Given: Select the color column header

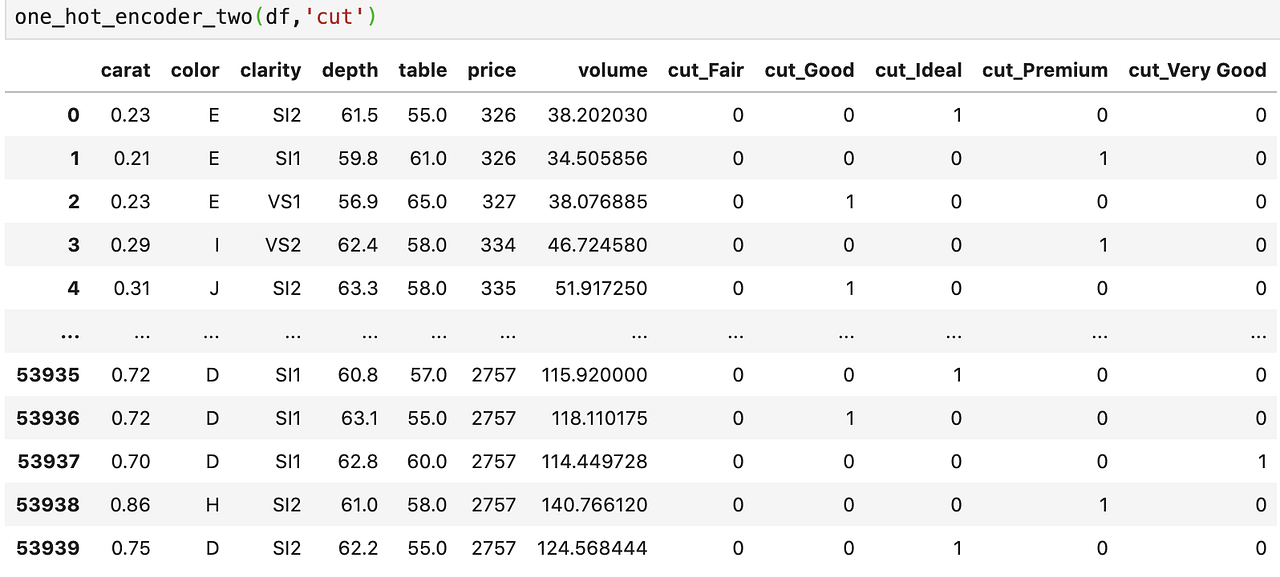Looking at the screenshot, I should 195,70.
